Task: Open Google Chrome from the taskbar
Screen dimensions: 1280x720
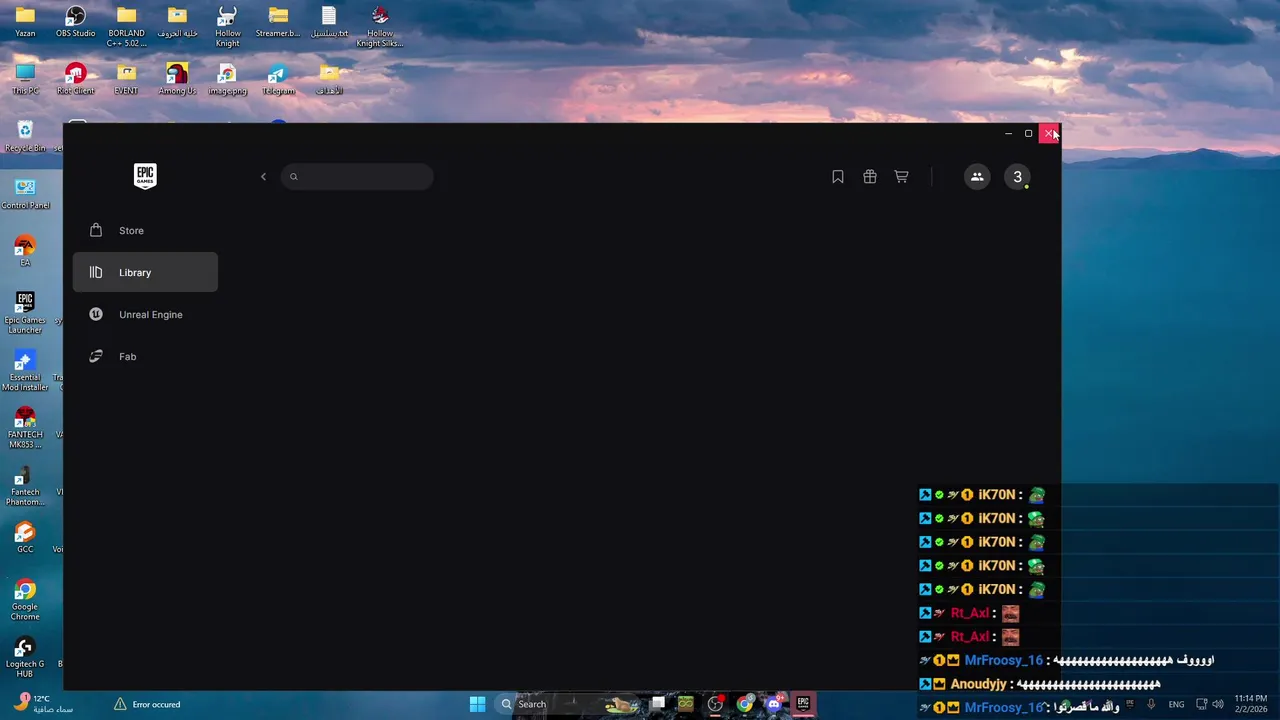Action: click(745, 704)
